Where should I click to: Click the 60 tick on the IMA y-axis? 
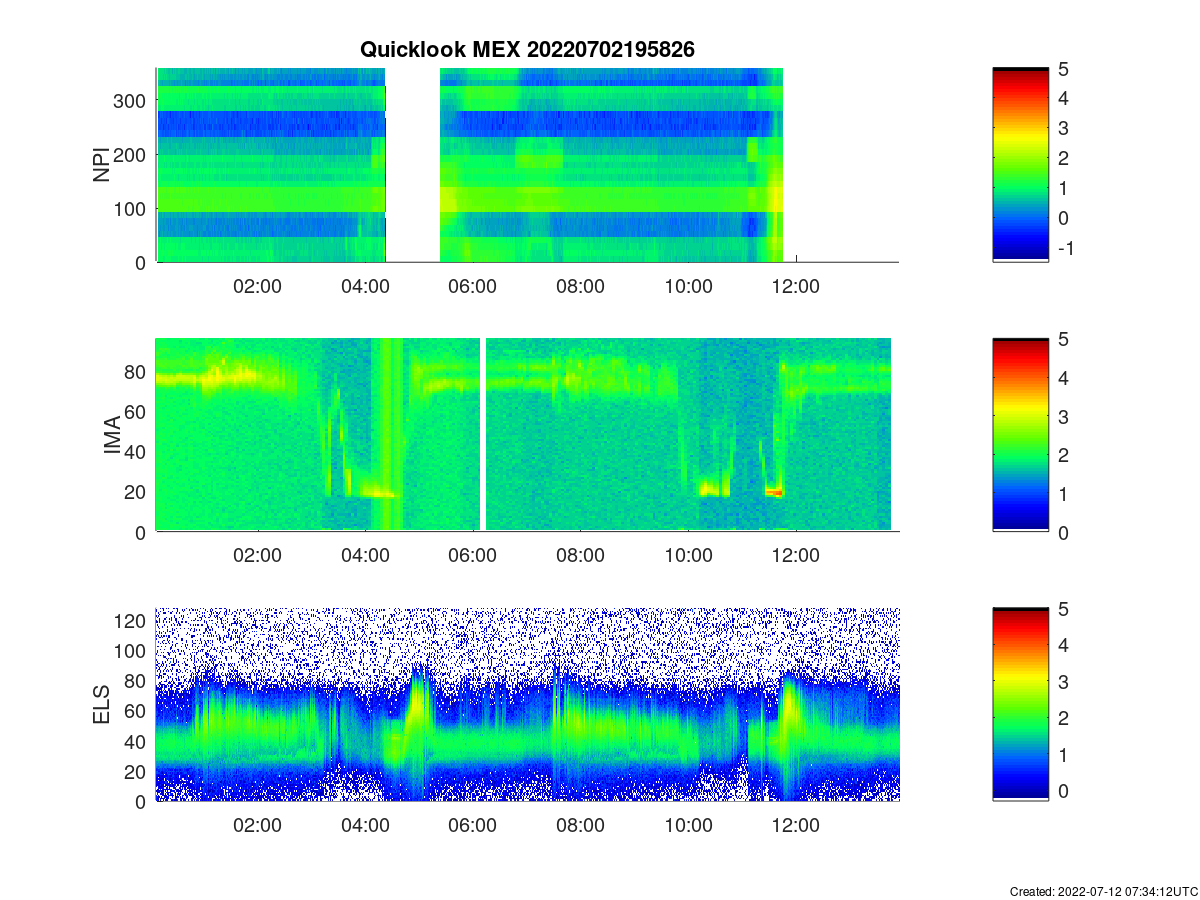[136, 411]
